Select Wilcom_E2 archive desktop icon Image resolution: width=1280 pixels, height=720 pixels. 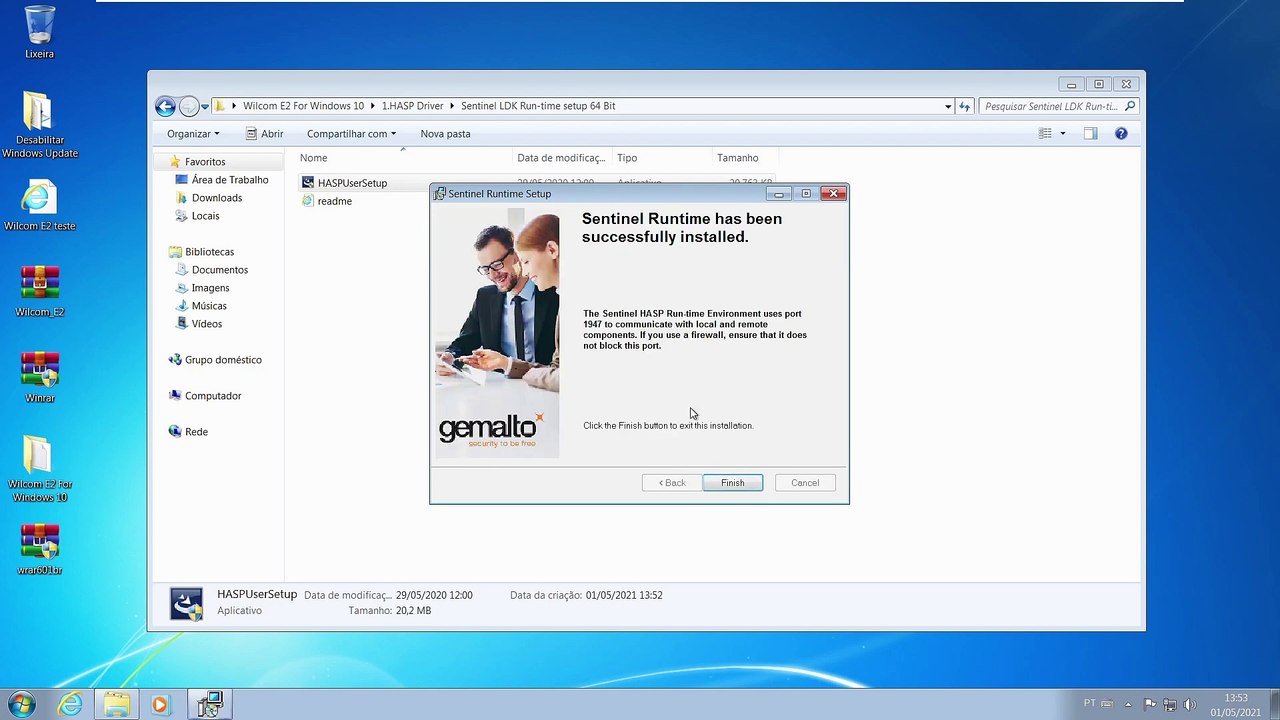coord(39,291)
